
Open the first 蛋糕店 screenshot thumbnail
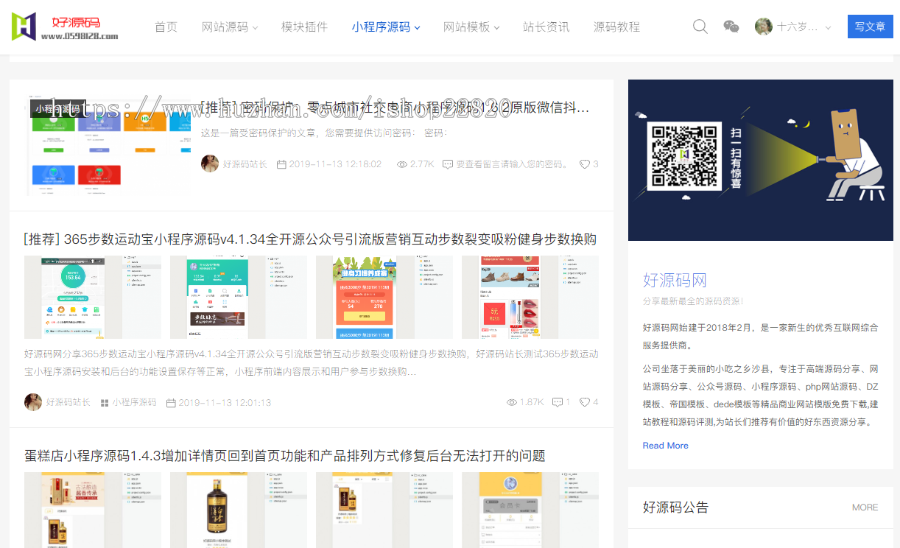92,510
